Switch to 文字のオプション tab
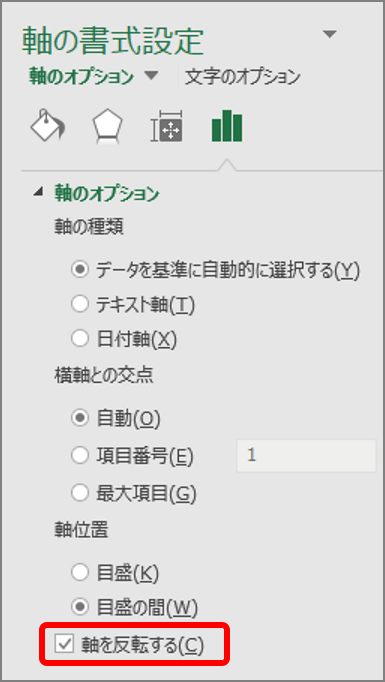 click(x=242, y=77)
